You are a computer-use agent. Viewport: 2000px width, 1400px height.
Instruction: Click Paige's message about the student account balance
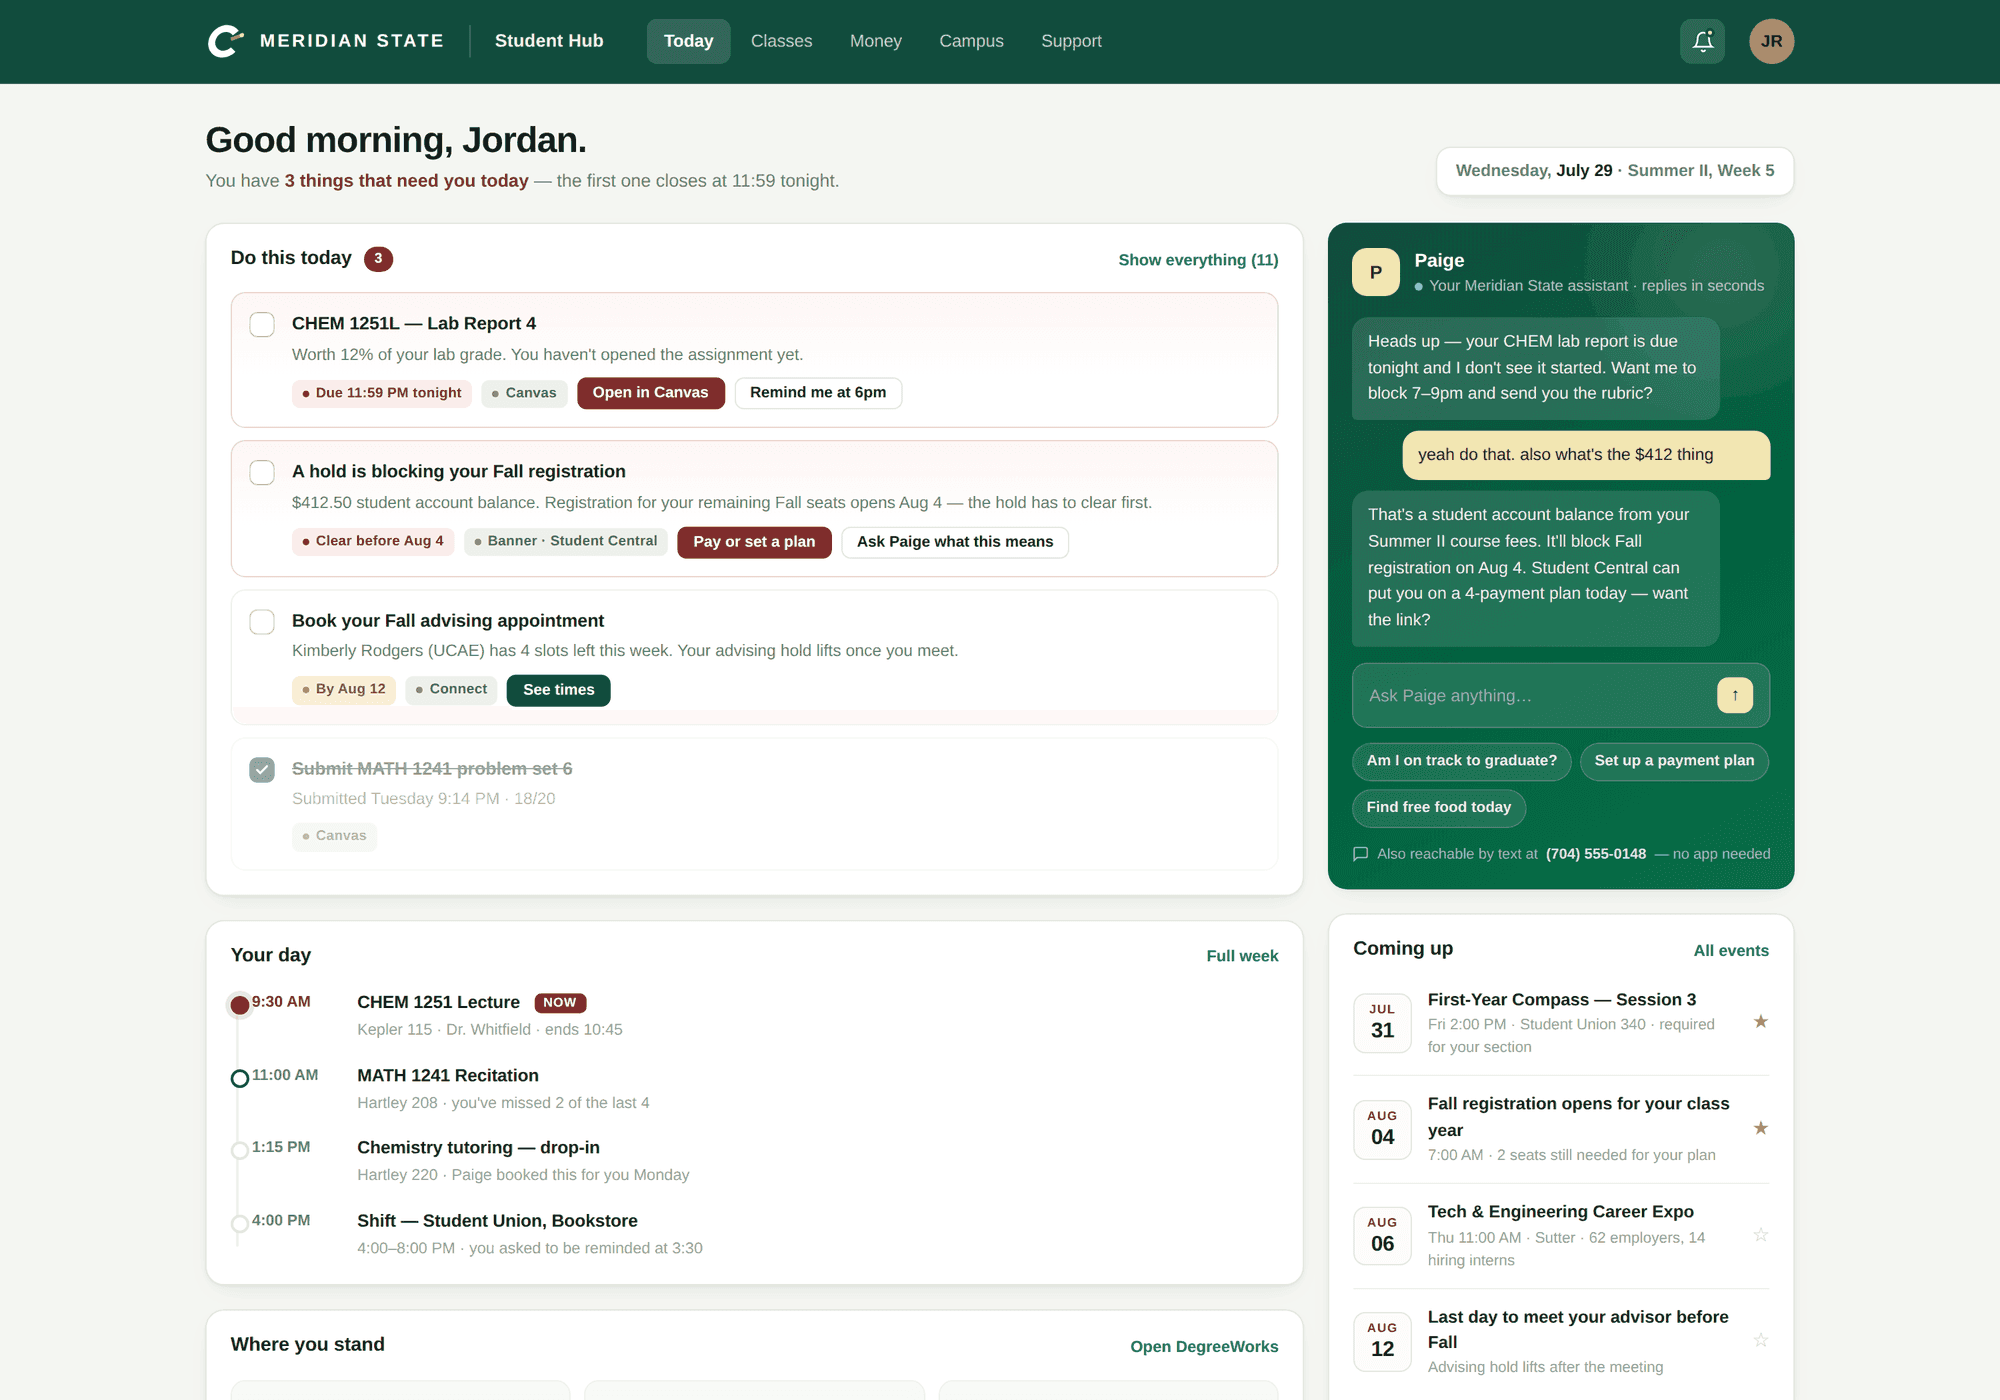(x=1535, y=568)
